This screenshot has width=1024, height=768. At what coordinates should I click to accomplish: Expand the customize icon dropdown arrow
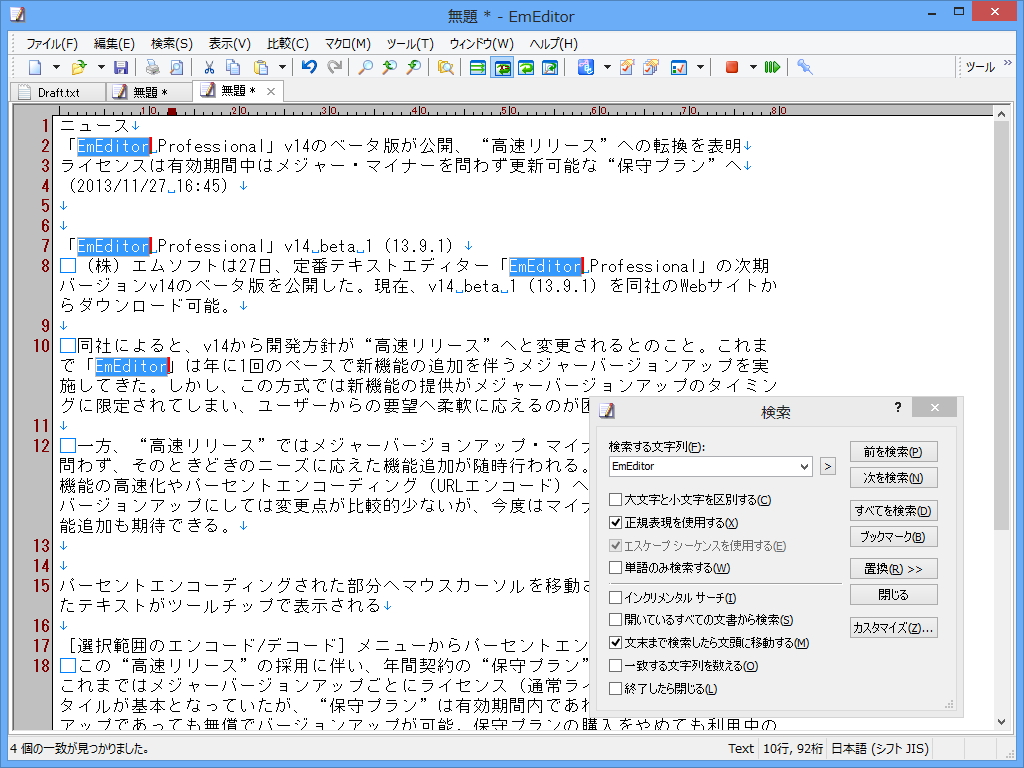[x=700, y=67]
